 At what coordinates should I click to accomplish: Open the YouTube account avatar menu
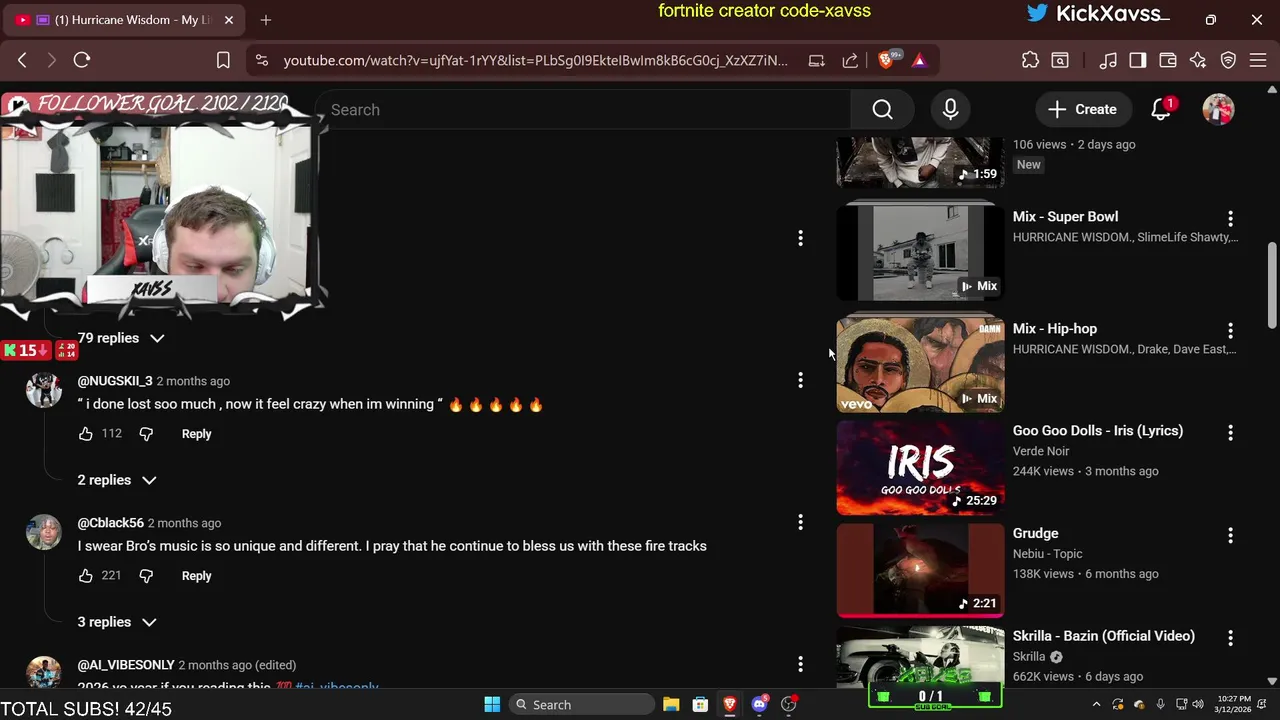1218,109
